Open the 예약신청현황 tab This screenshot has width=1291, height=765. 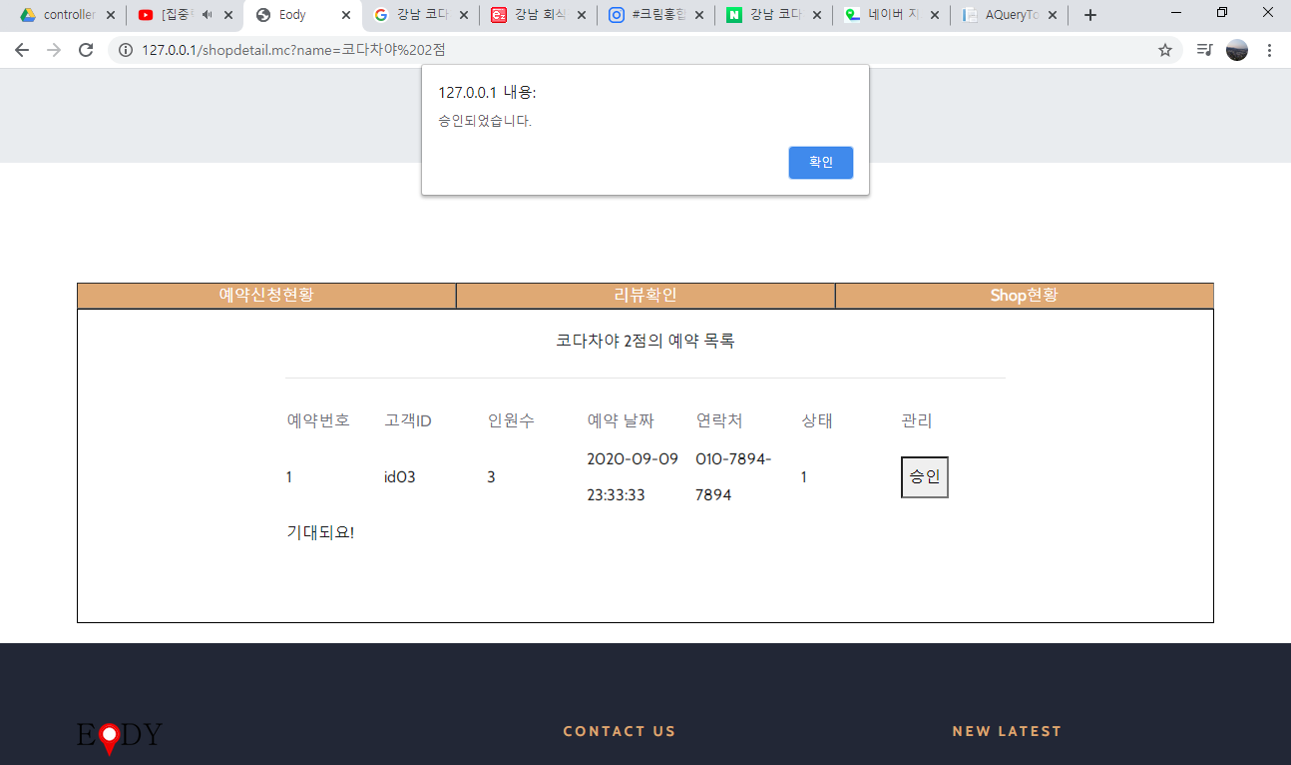click(x=266, y=295)
